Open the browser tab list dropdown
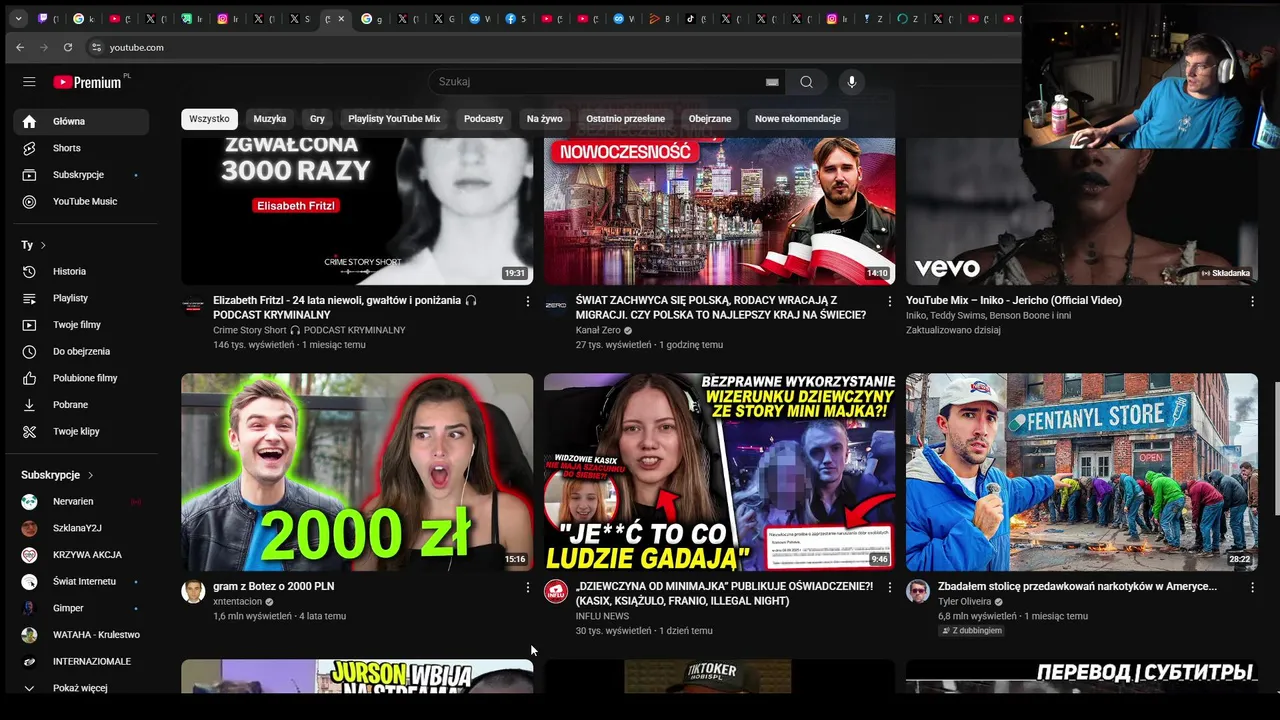 pyautogui.click(x=18, y=19)
